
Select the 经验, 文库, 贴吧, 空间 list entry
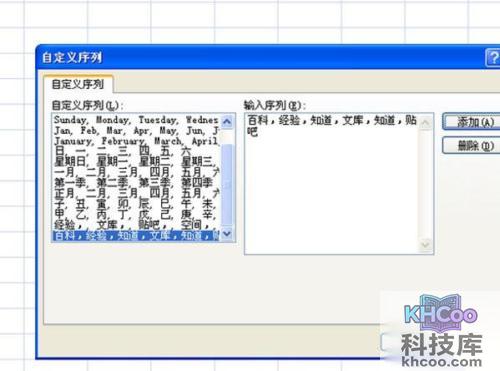[x=137, y=225]
